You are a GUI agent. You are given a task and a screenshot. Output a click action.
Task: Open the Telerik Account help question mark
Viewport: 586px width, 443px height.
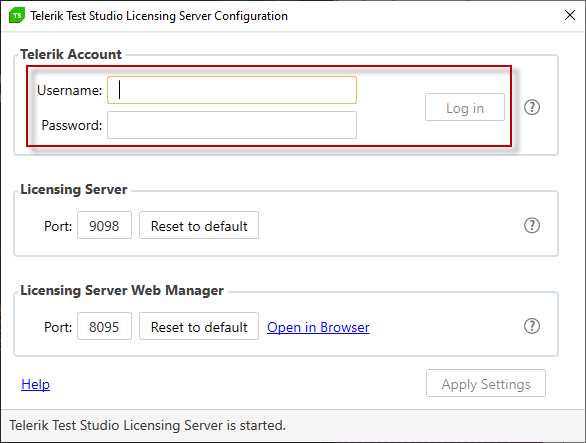531,107
